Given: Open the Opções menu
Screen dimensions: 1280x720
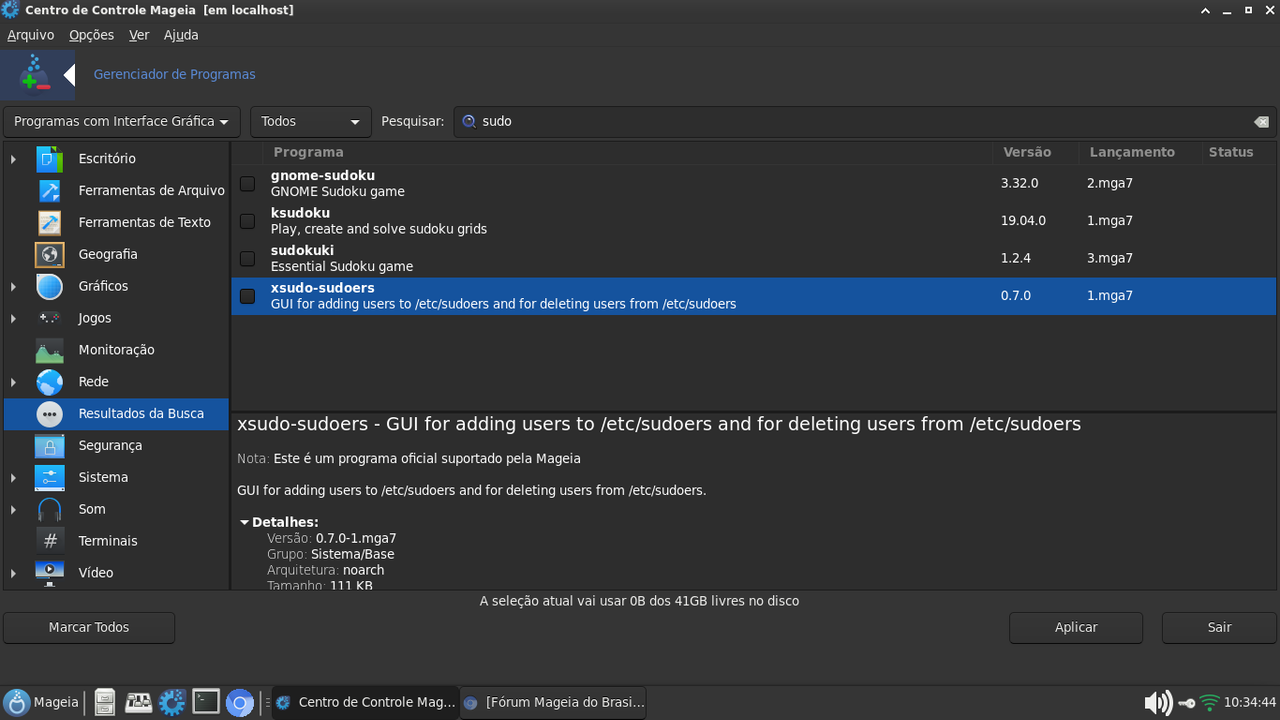Looking at the screenshot, I should (x=92, y=35).
